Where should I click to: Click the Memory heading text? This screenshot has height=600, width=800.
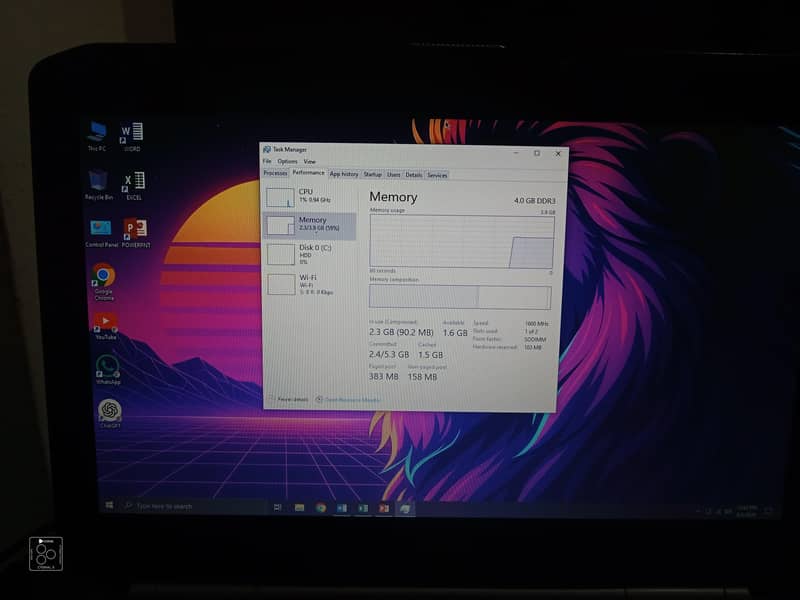point(393,197)
